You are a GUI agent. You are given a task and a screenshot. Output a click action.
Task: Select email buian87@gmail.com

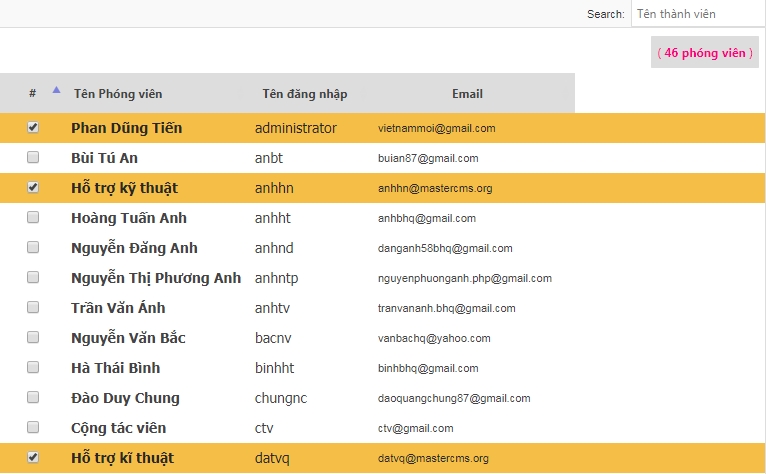[428, 158]
